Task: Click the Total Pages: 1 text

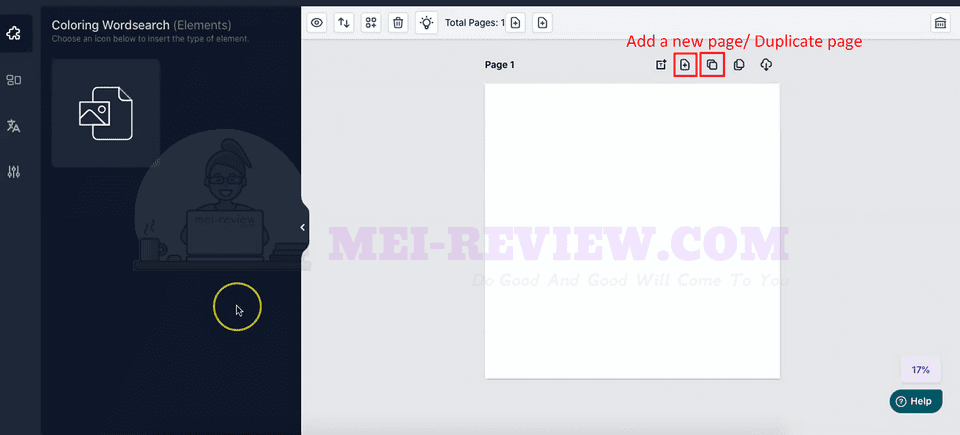Action: pyautogui.click(x=474, y=23)
